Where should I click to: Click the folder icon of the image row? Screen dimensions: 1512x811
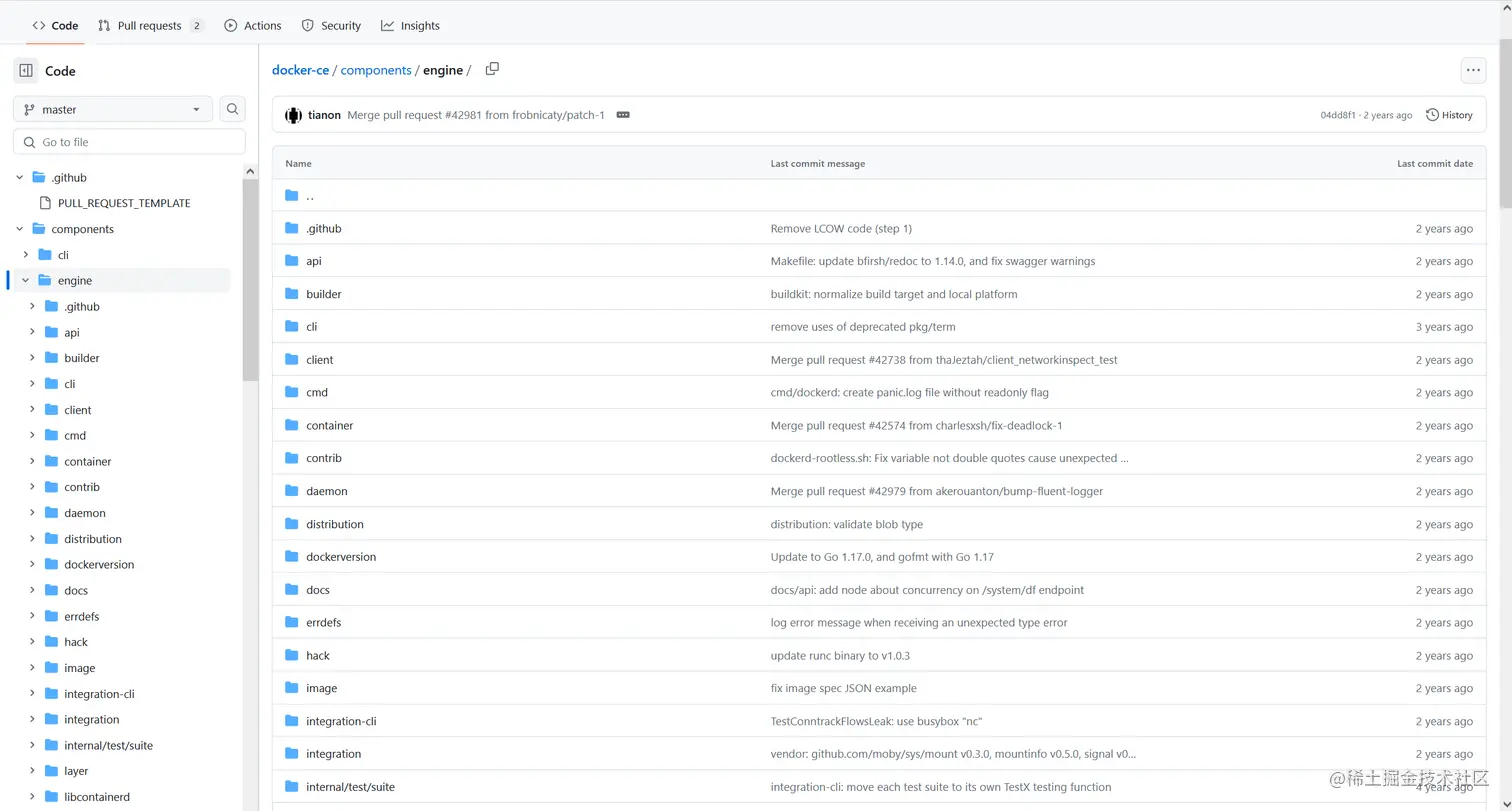(x=292, y=688)
